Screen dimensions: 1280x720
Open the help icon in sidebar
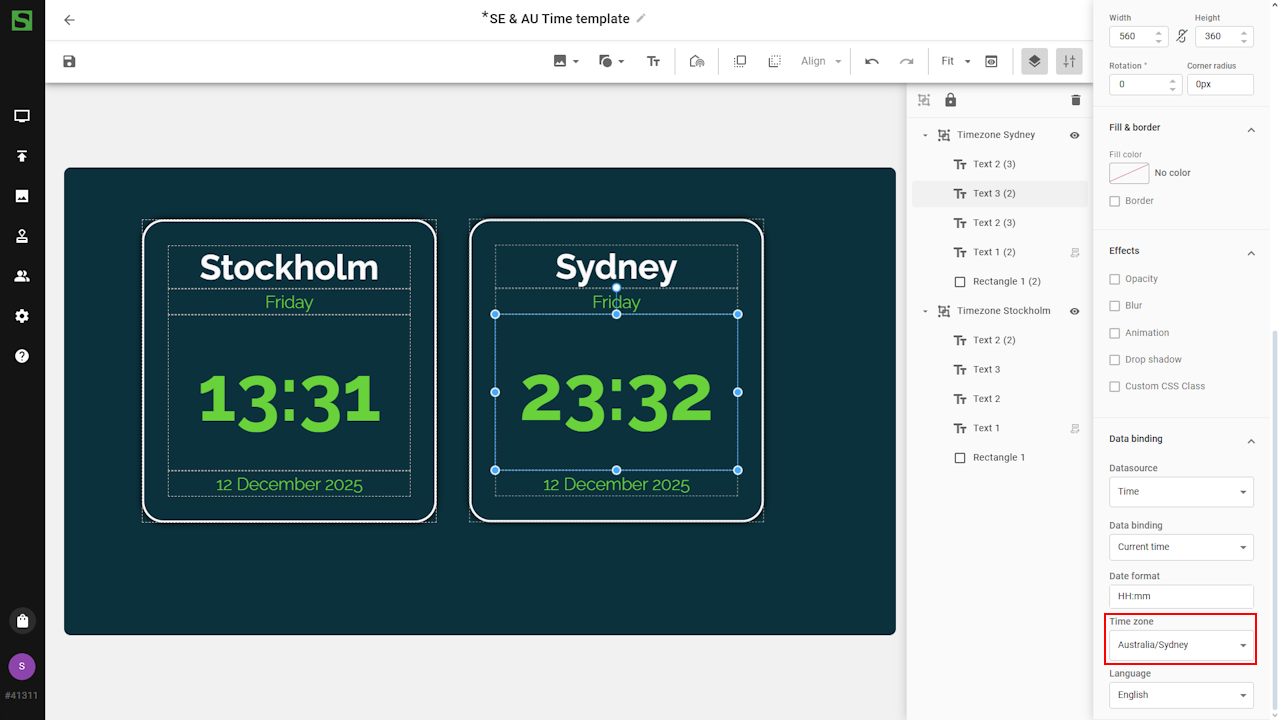[x=22, y=356]
